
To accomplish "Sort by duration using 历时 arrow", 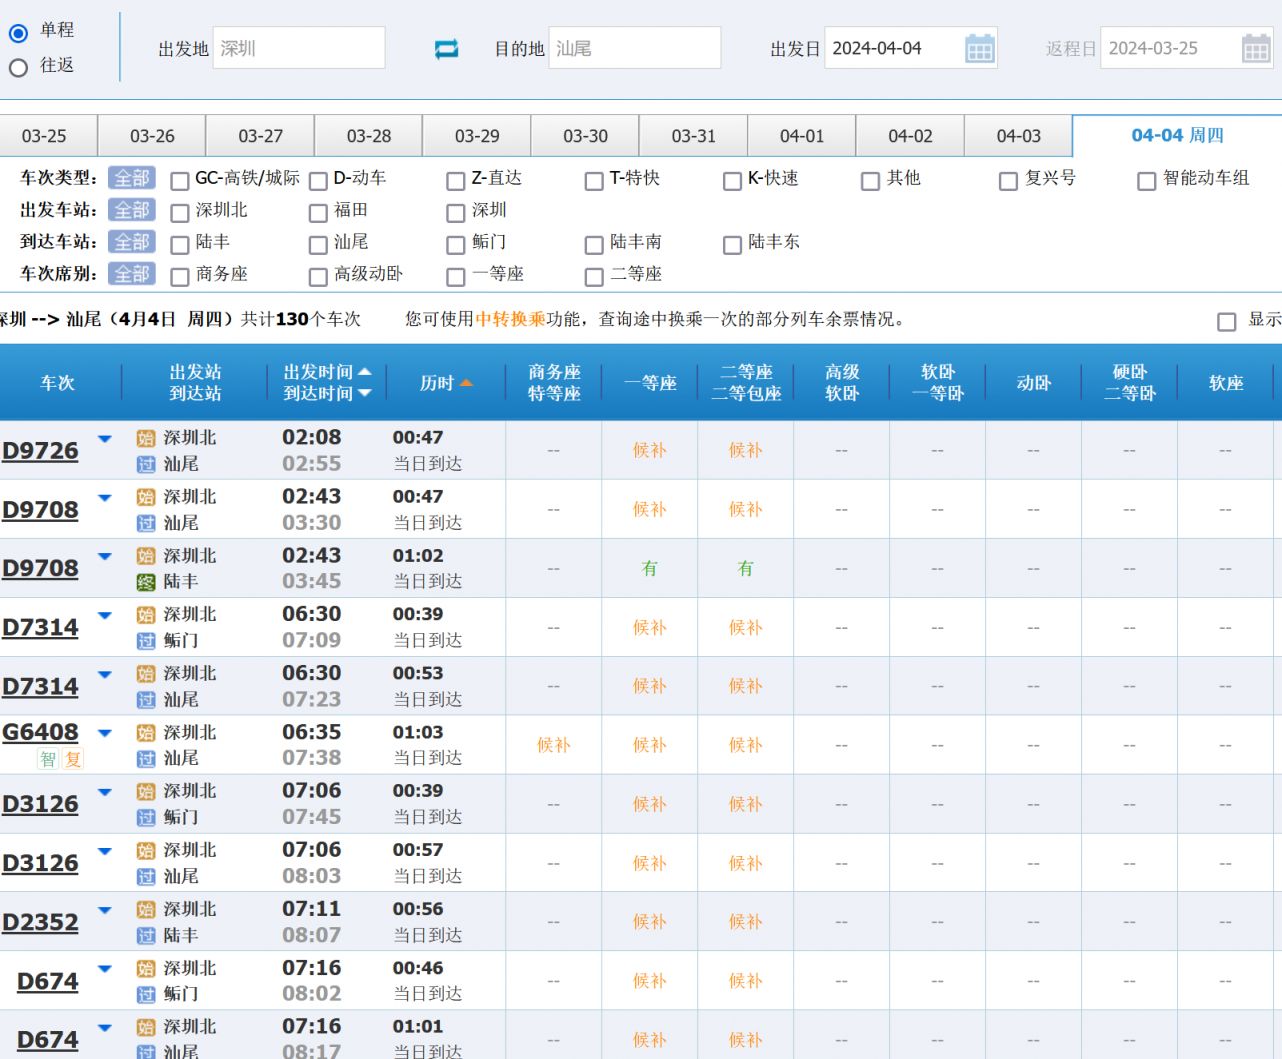I will (466, 383).
